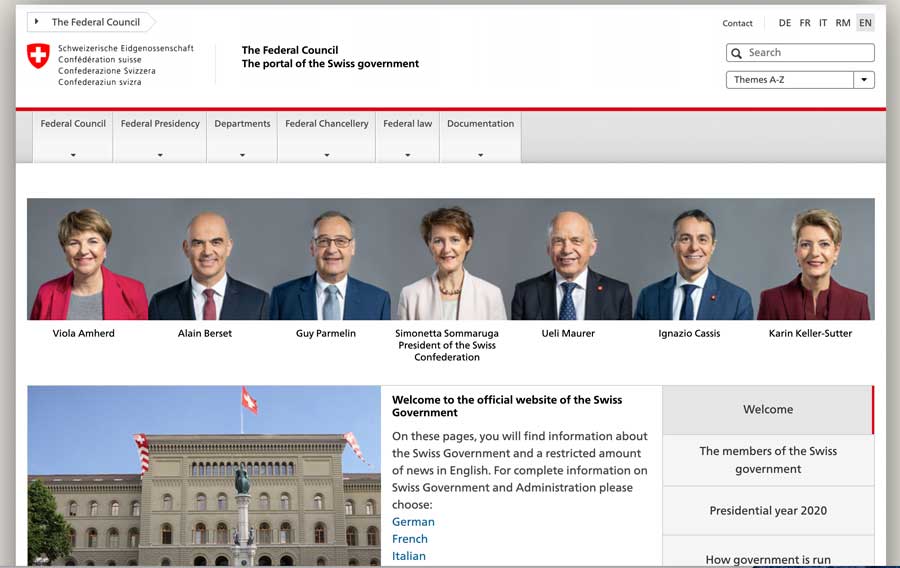The height and width of the screenshot is (568, 900).
Task: Click the name Ignazio Cassis
Action: 689,333
